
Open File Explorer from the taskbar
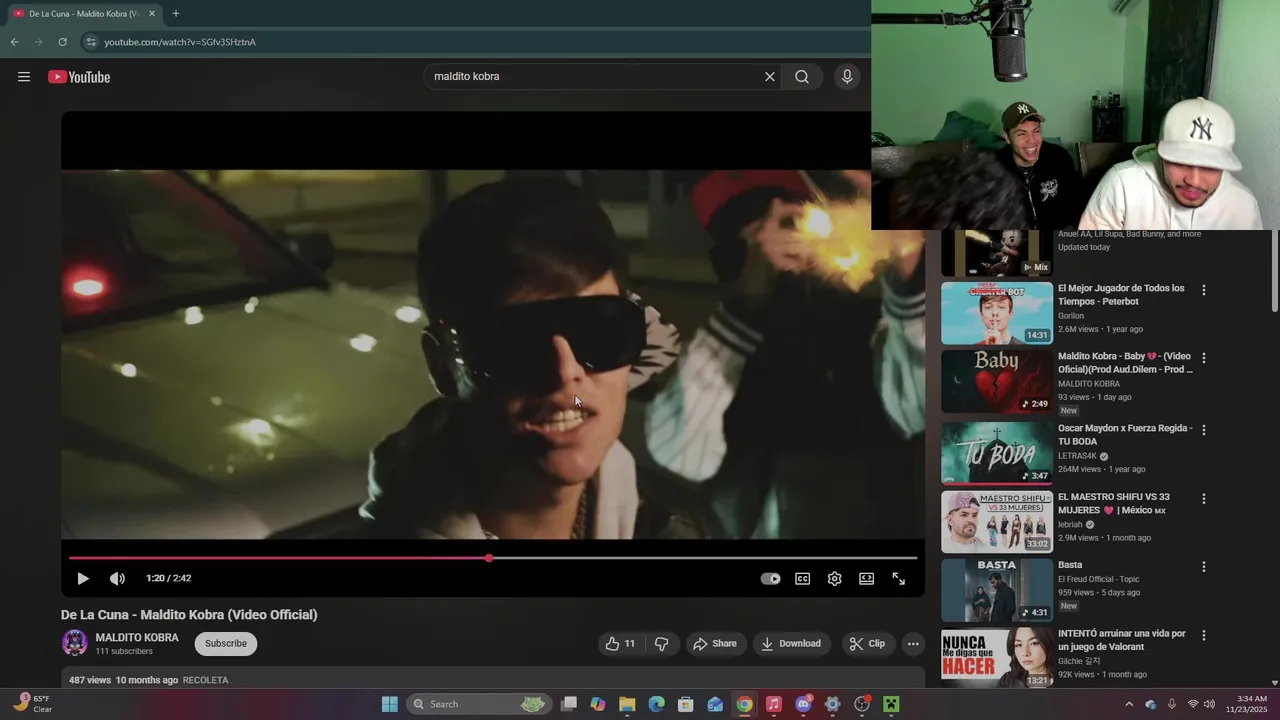point(627,704)
